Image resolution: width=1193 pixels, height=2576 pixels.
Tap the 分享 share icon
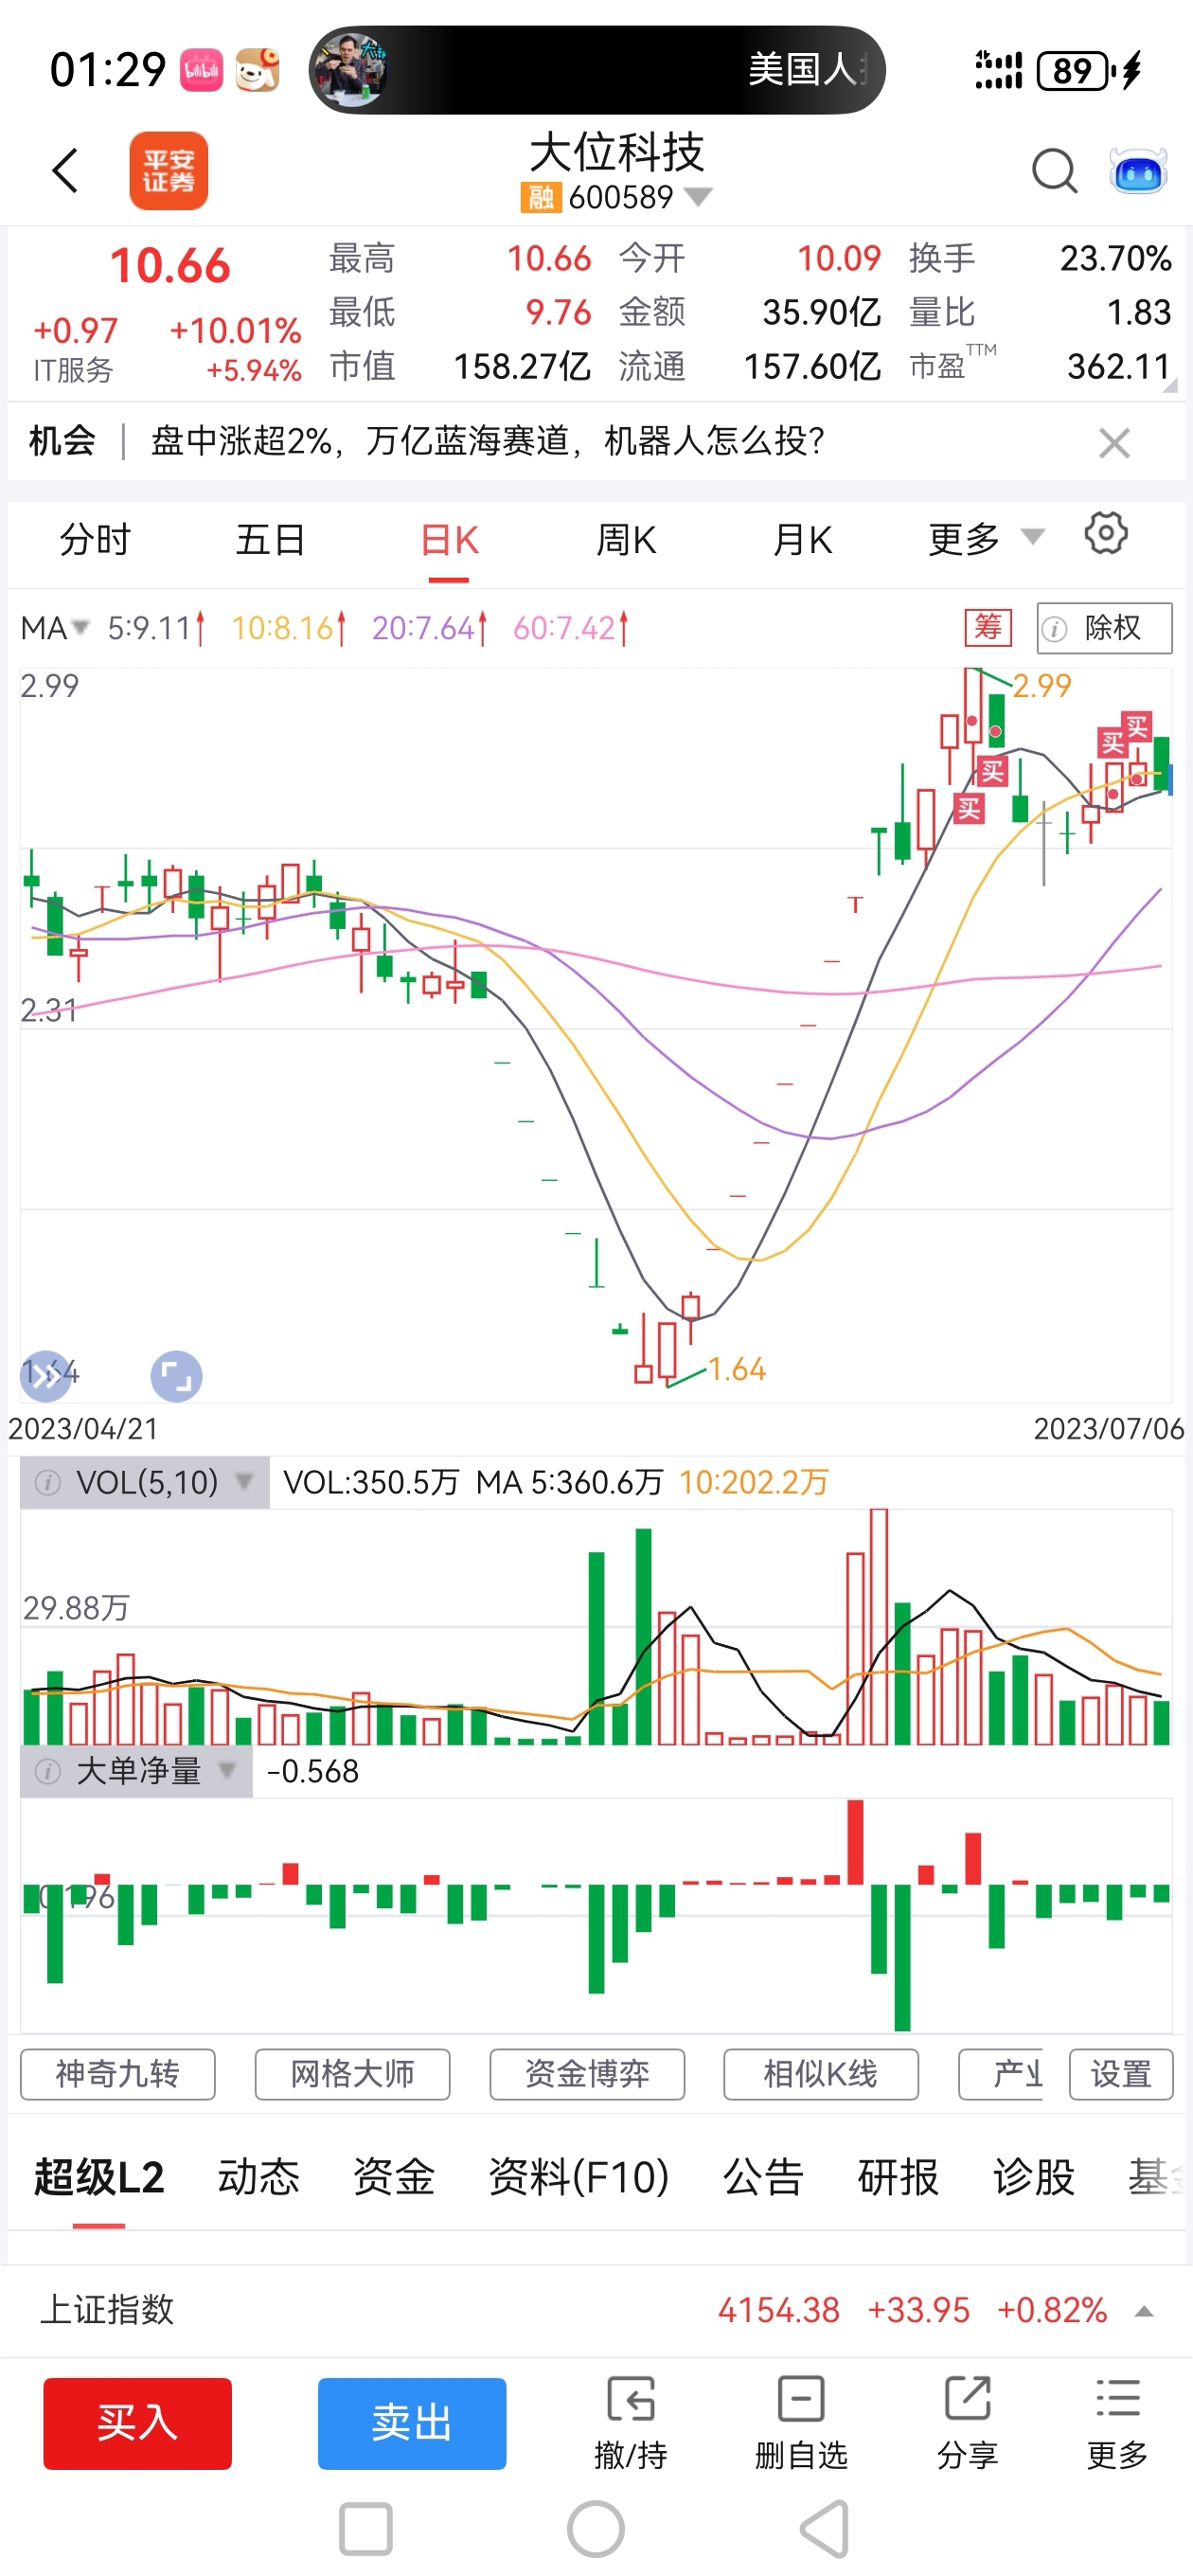pyautogui.click(x=967, y=2421)
